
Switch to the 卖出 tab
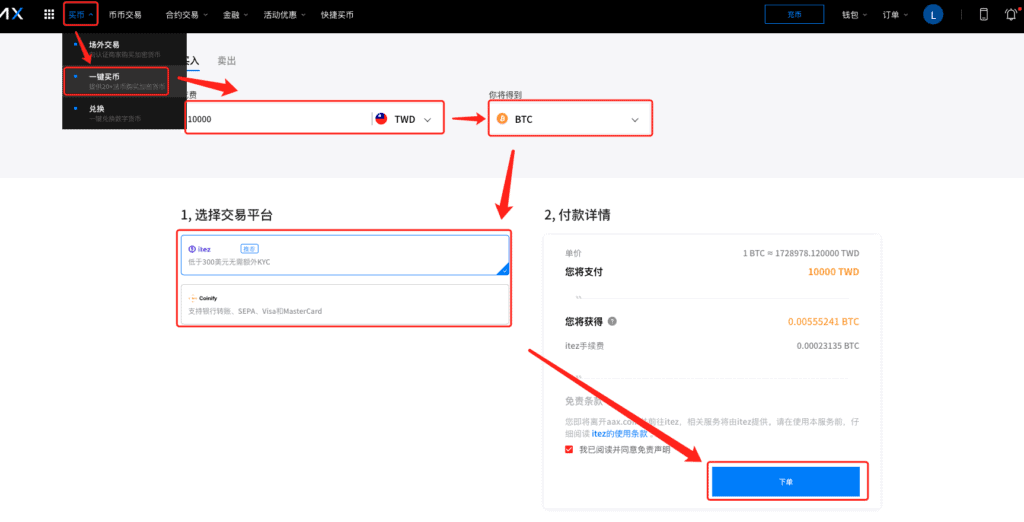(x=227, y=61)
